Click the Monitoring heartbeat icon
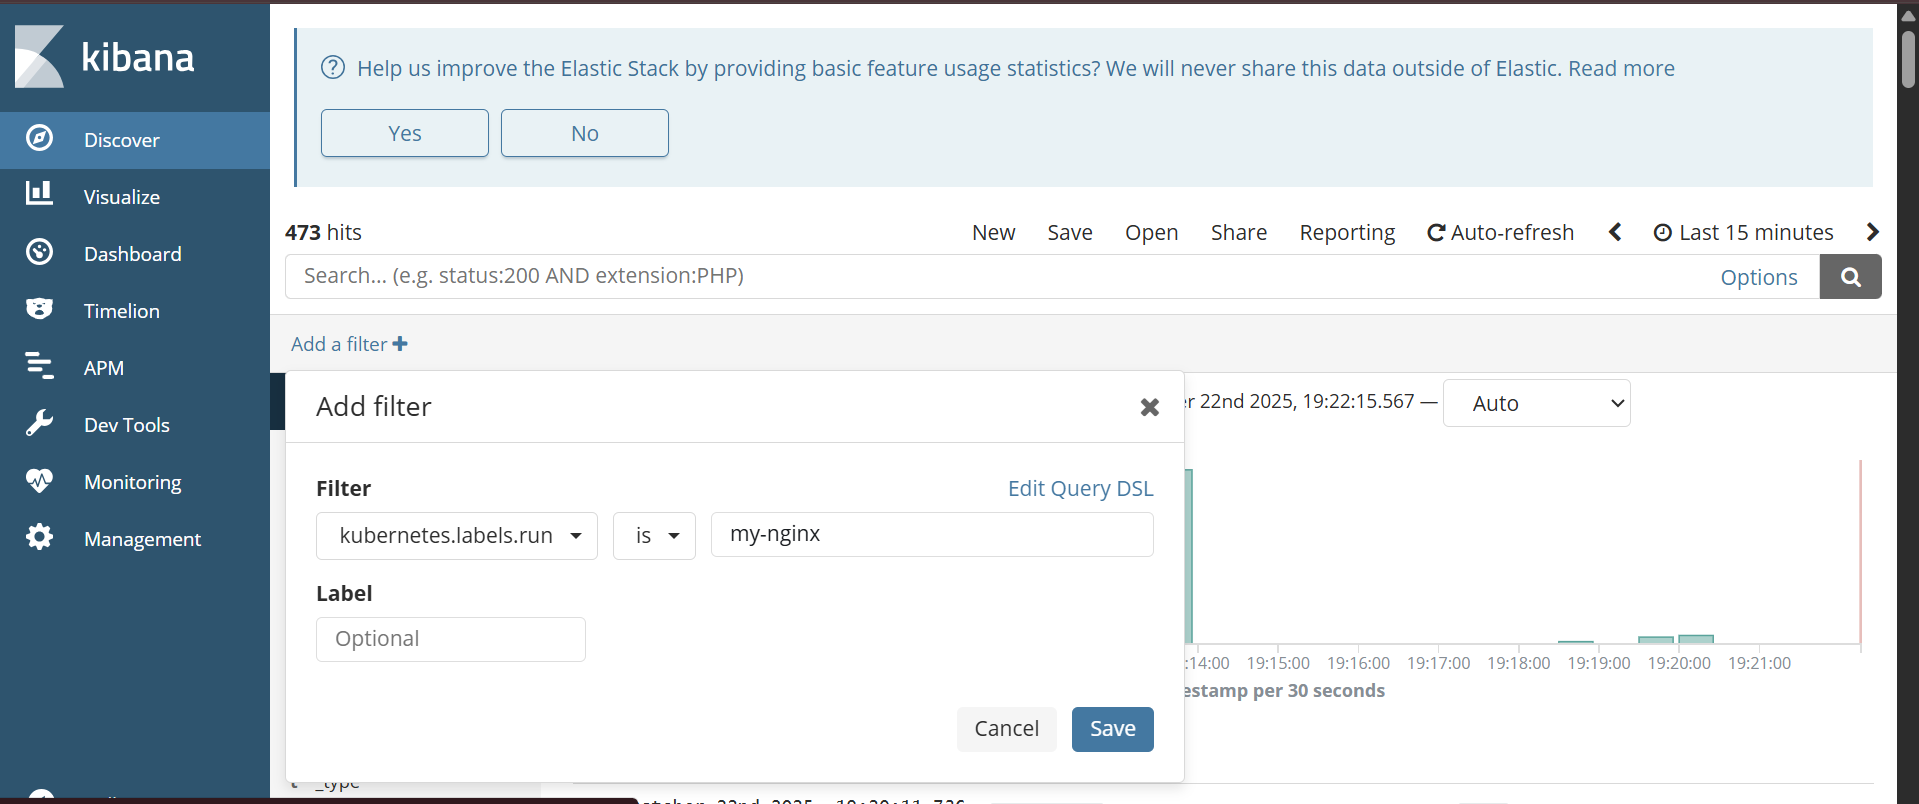Image resolution: width=1919 pixels, height=804 pixels. click(39, 481)
